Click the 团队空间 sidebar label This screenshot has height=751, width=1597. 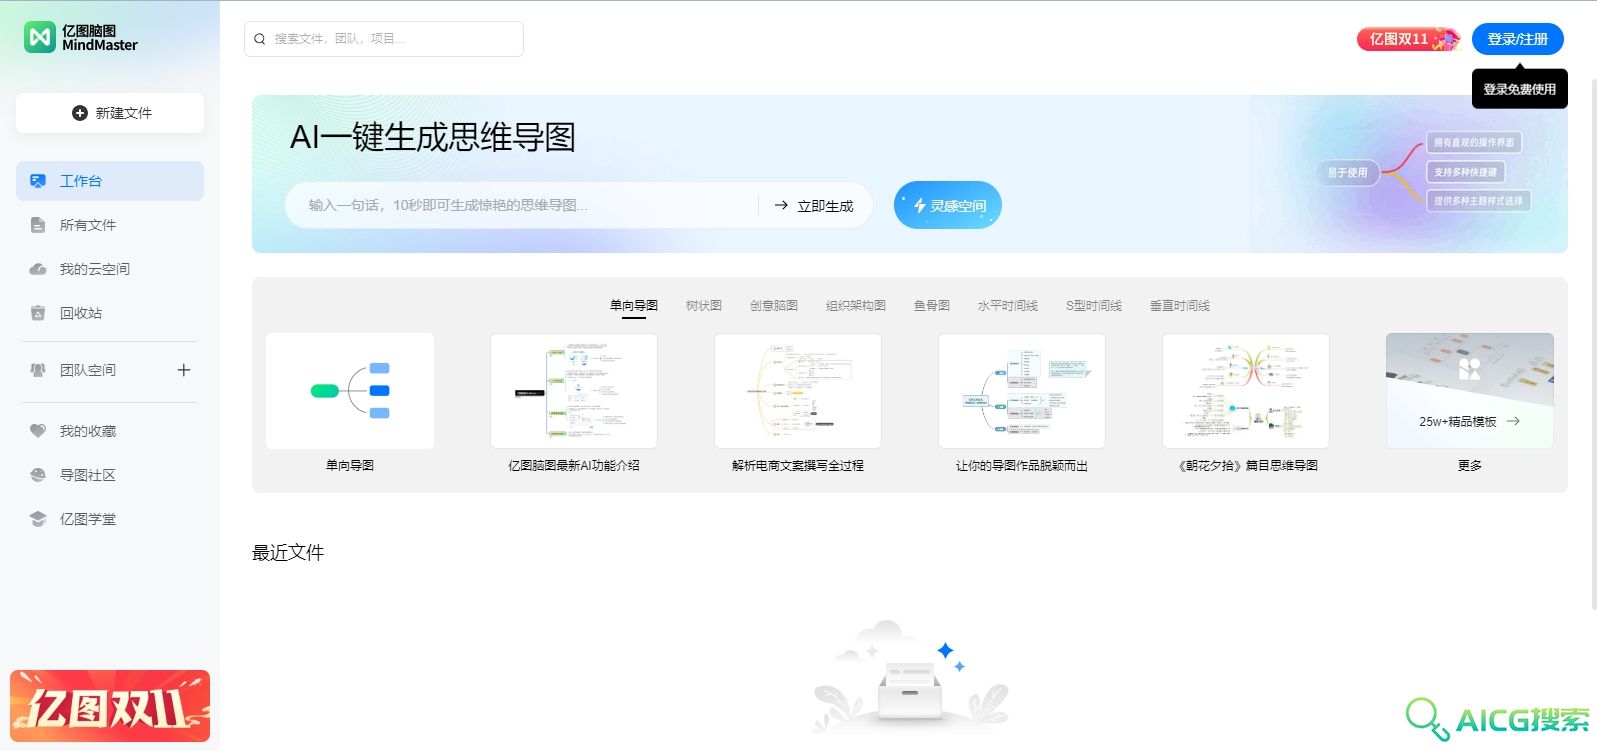click(88, 370)
